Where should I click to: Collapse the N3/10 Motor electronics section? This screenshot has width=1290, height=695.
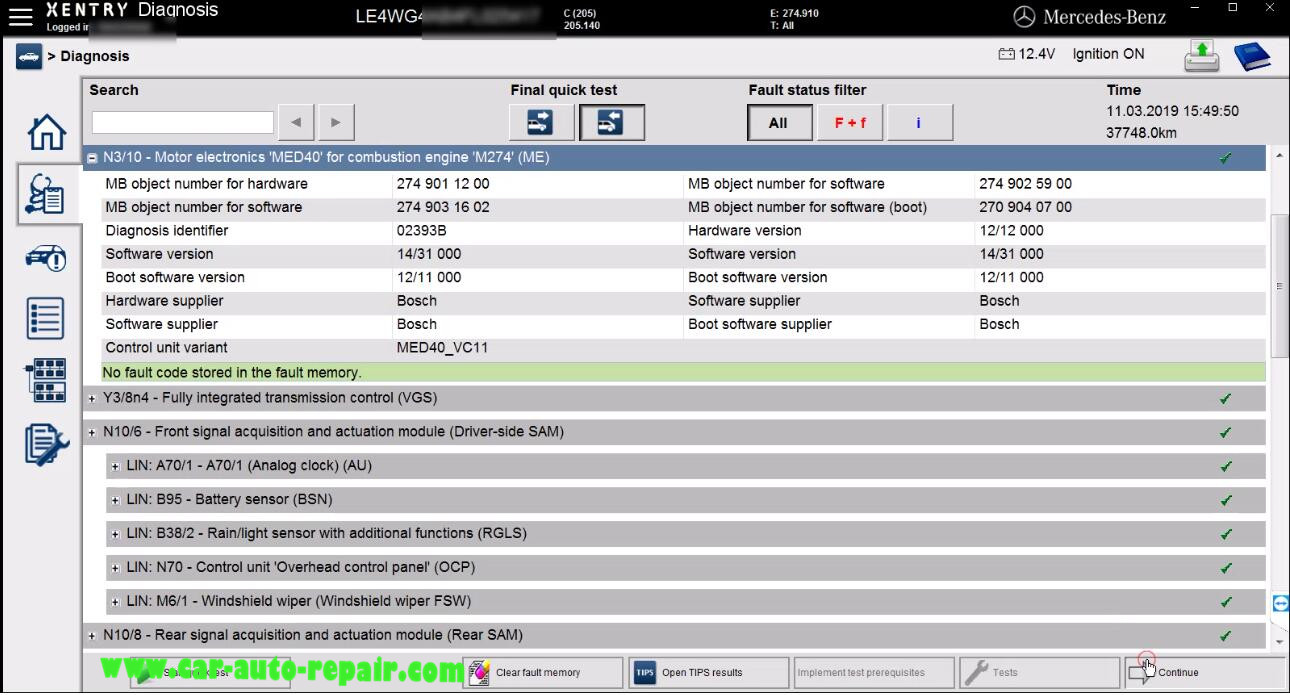point(92,158)
